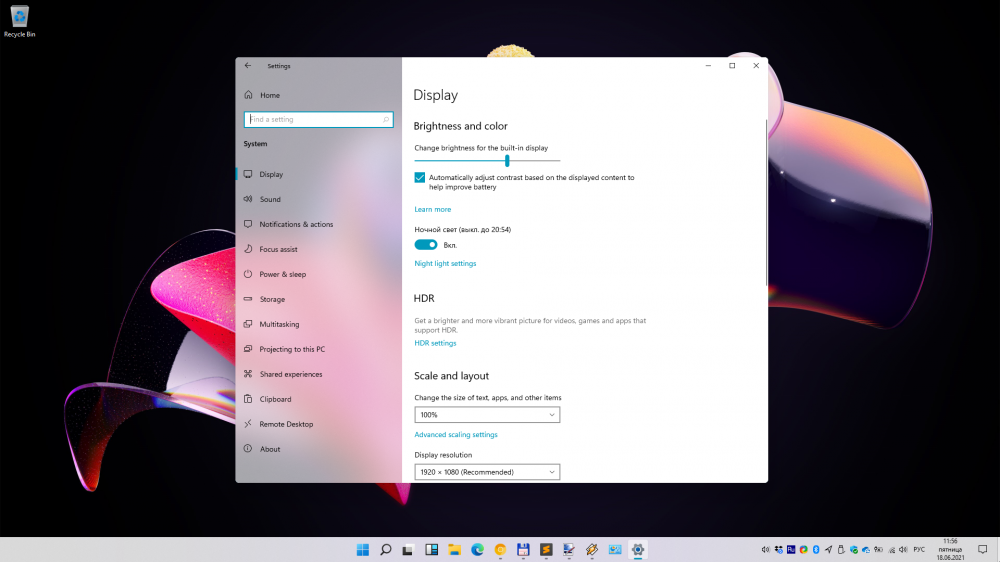Click the Home icon in Settings
This screenshot has width=1000, height=562.
pos(248,95)
